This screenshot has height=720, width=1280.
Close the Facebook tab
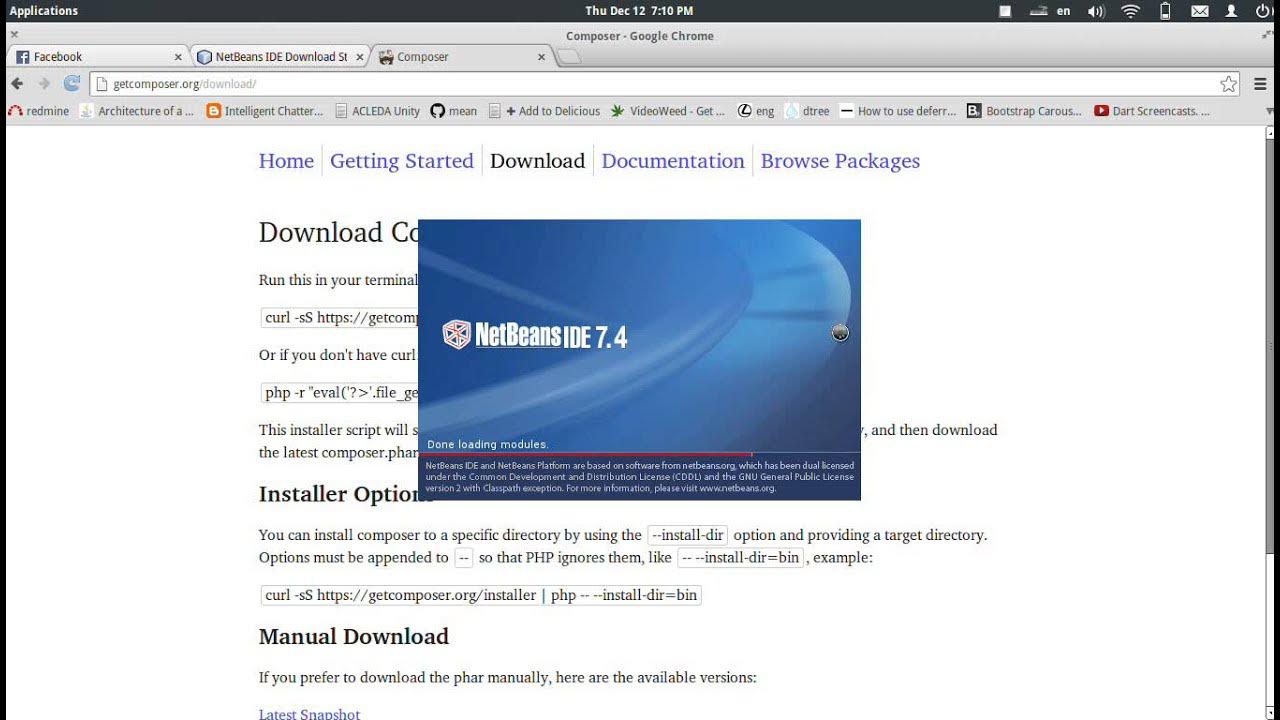point(178,57)
